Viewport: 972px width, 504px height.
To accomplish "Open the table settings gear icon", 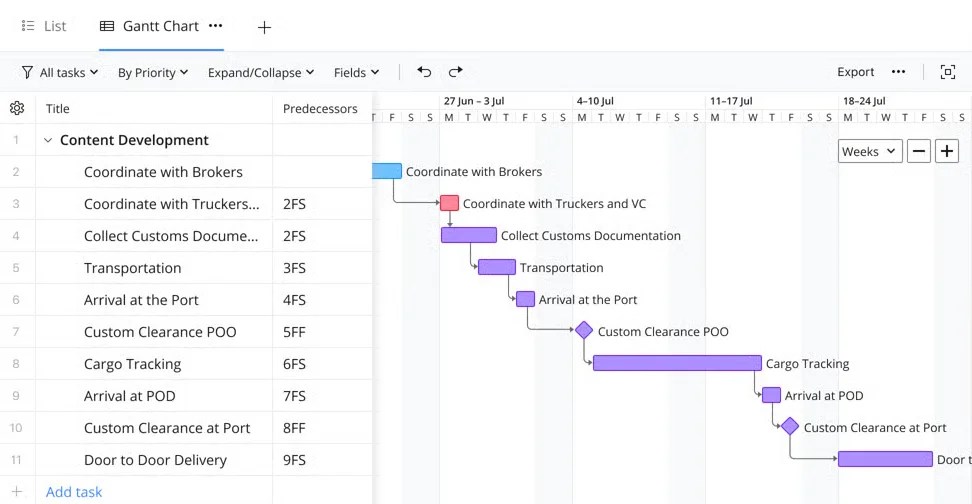I will tap(17, 108).
